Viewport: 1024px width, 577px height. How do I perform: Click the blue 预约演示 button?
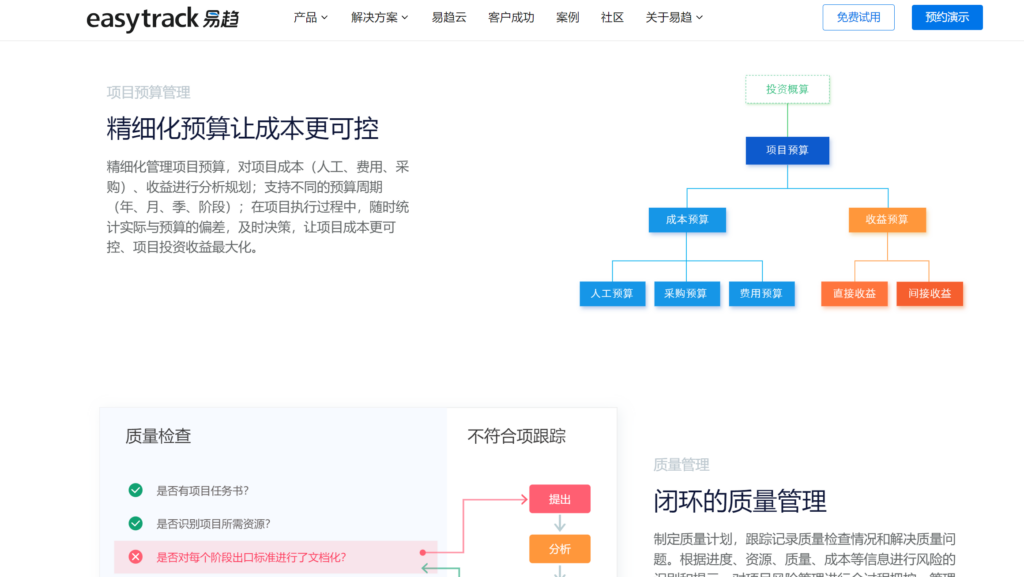click(946, 17)
